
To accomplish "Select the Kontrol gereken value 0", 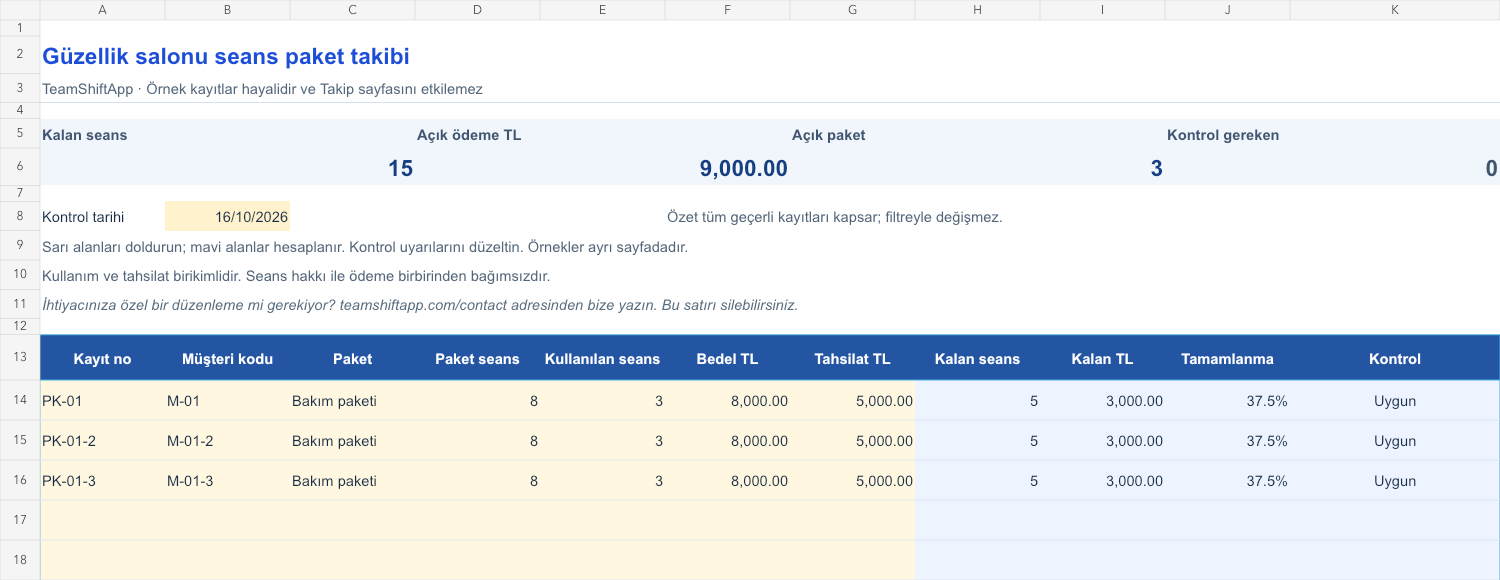I will coord(1491,168).
